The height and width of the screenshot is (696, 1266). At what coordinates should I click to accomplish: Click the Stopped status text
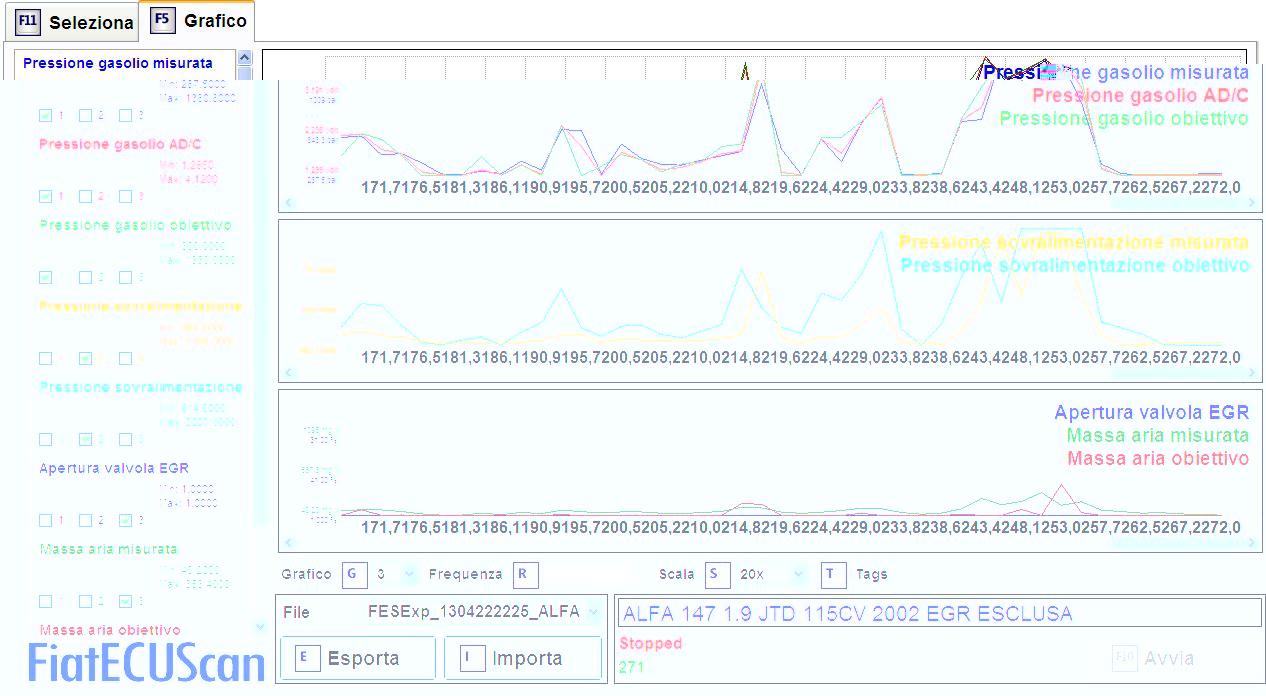(650, 643)
